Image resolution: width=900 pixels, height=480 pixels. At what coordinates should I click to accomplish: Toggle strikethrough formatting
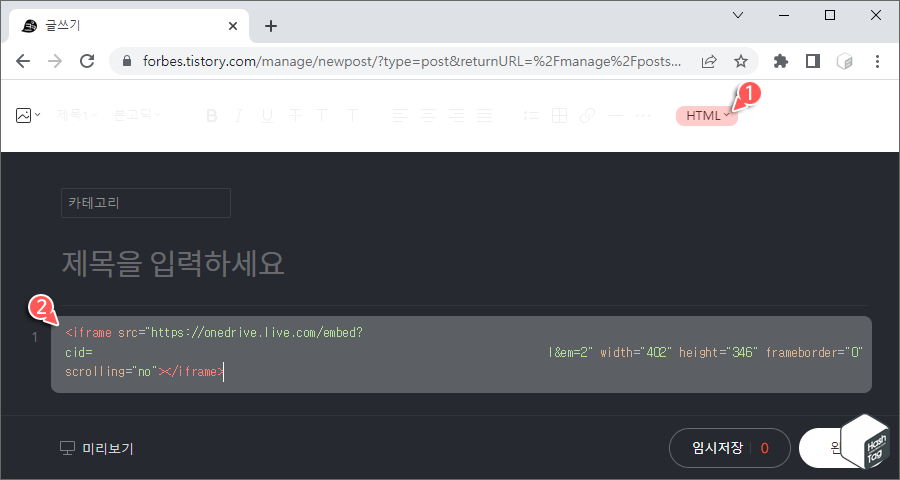coord(295,116)
